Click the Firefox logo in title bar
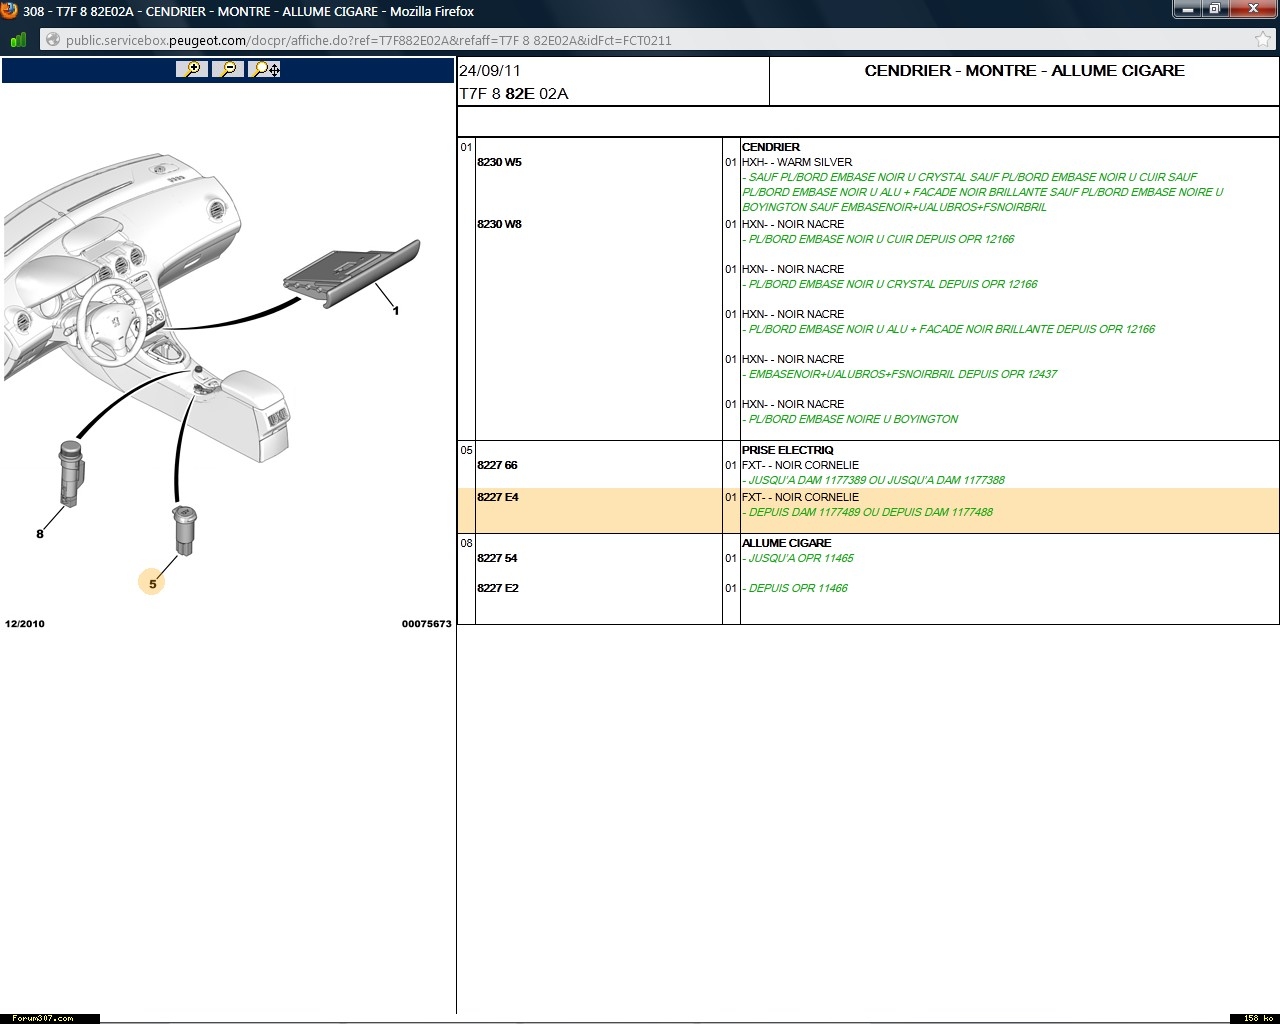 (x=9, y=11)
